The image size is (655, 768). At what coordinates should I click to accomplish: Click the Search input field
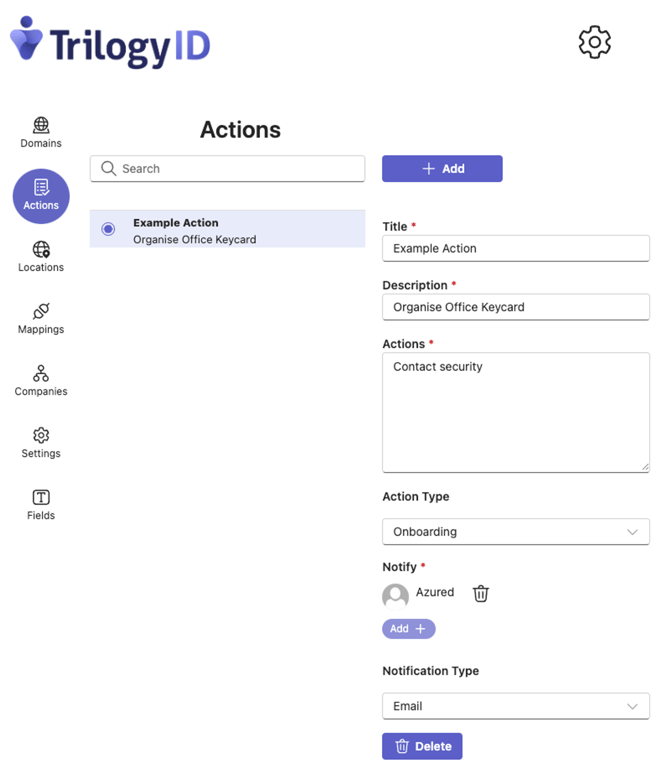tap(227, 168)
